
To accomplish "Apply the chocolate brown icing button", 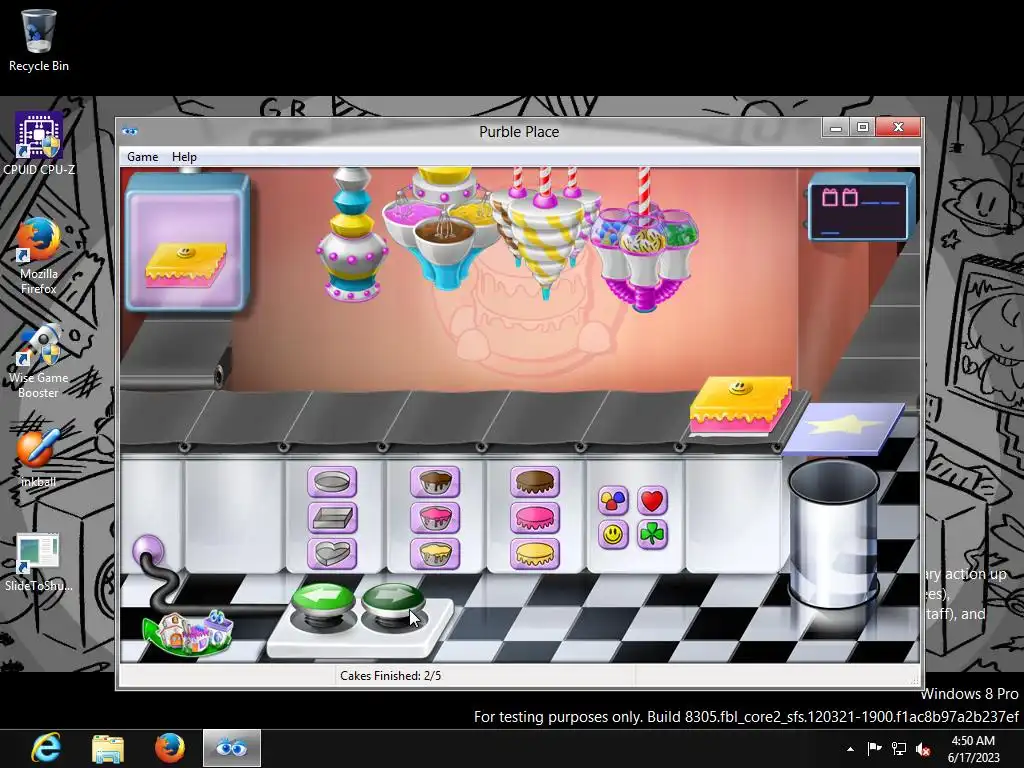I will point(535,482).
